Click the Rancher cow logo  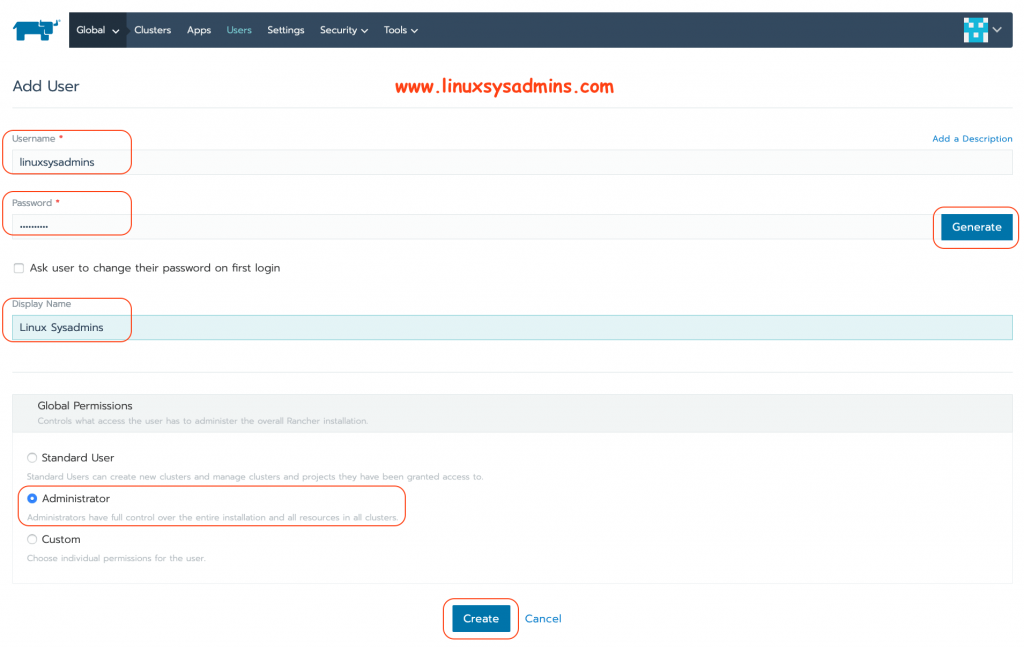(36, 30)
